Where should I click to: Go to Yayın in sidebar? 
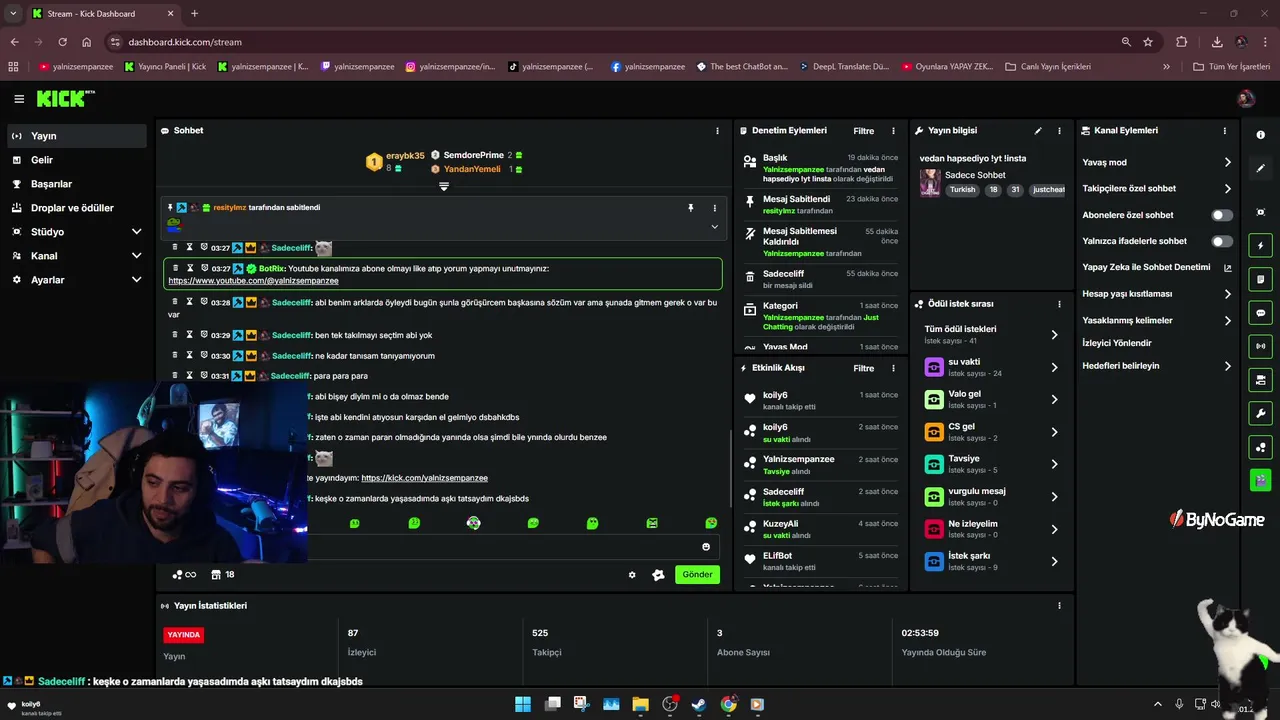76,136
